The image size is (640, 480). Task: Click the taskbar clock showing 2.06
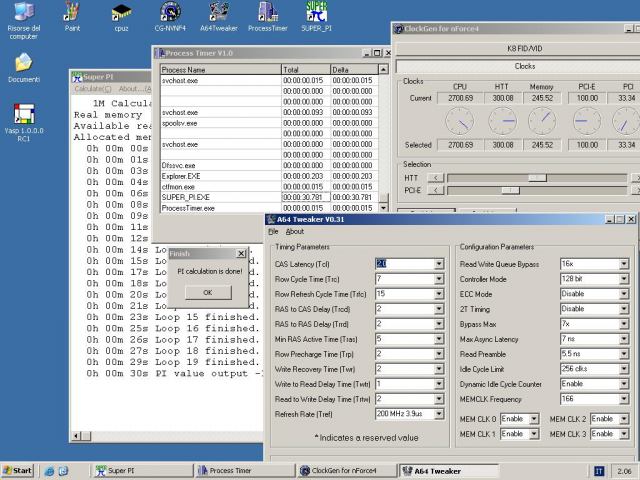coord(624,471)
